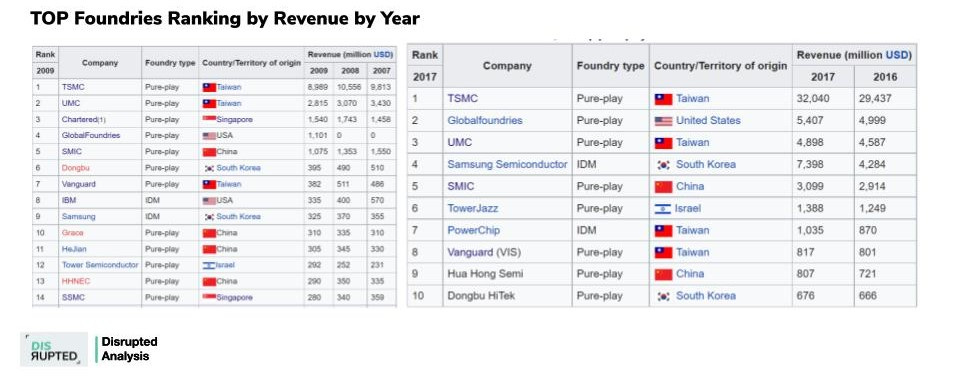This screenshot has height=378, width=960.
Task: Follow the South Korea link in the Dongbu HiTek row
Action: 706,296
